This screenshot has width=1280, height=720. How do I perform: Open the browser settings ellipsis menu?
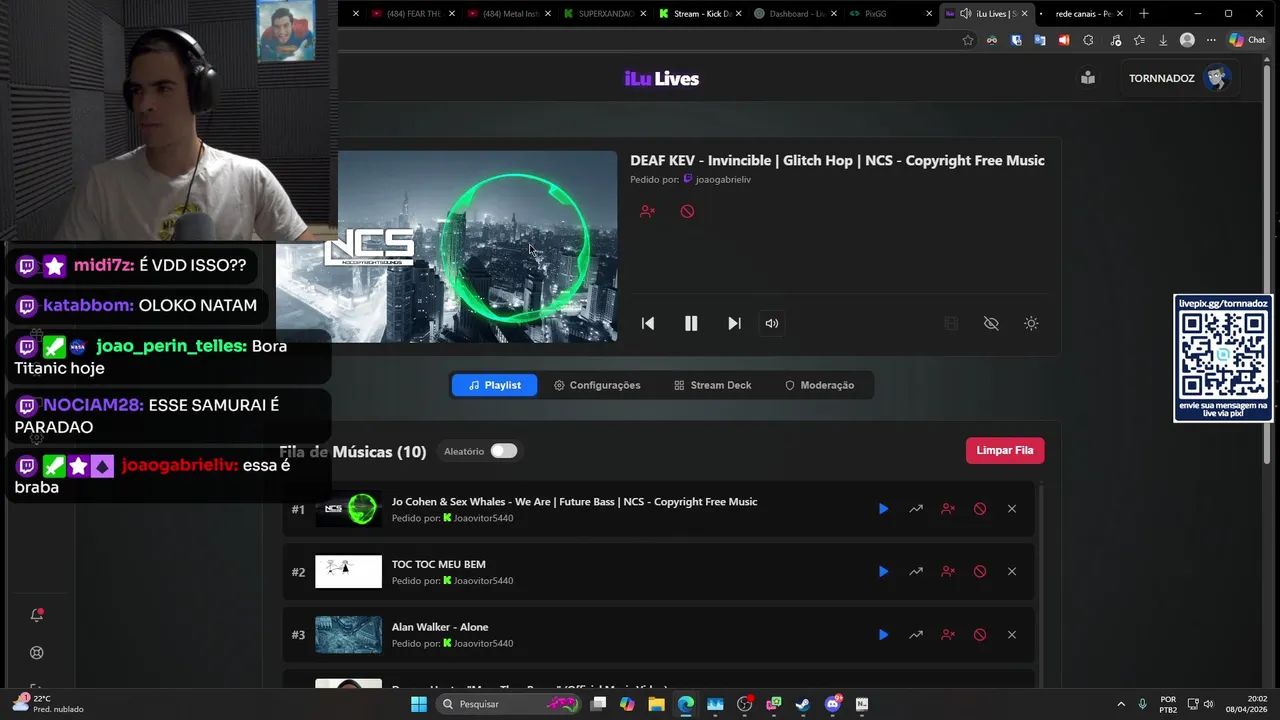pos(1211,40)
